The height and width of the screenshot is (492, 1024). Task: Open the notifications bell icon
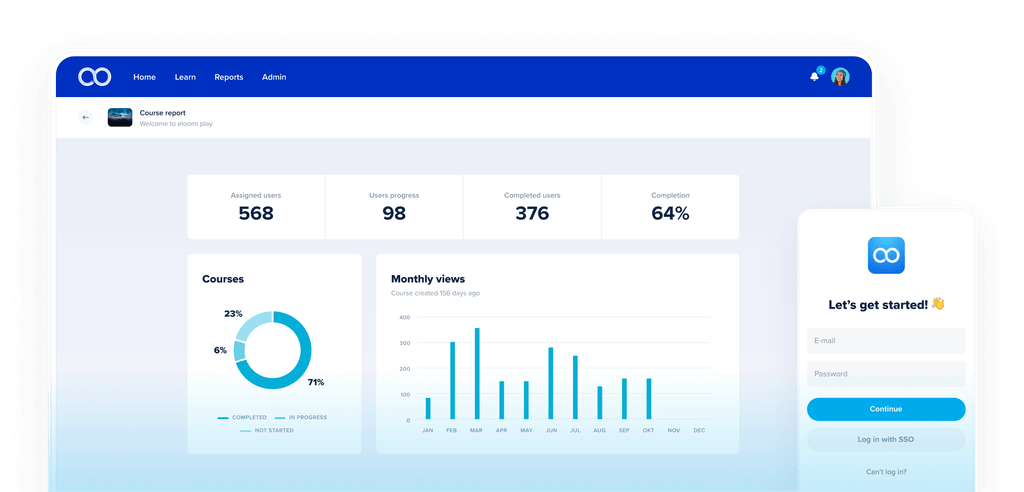click(814, 77)
